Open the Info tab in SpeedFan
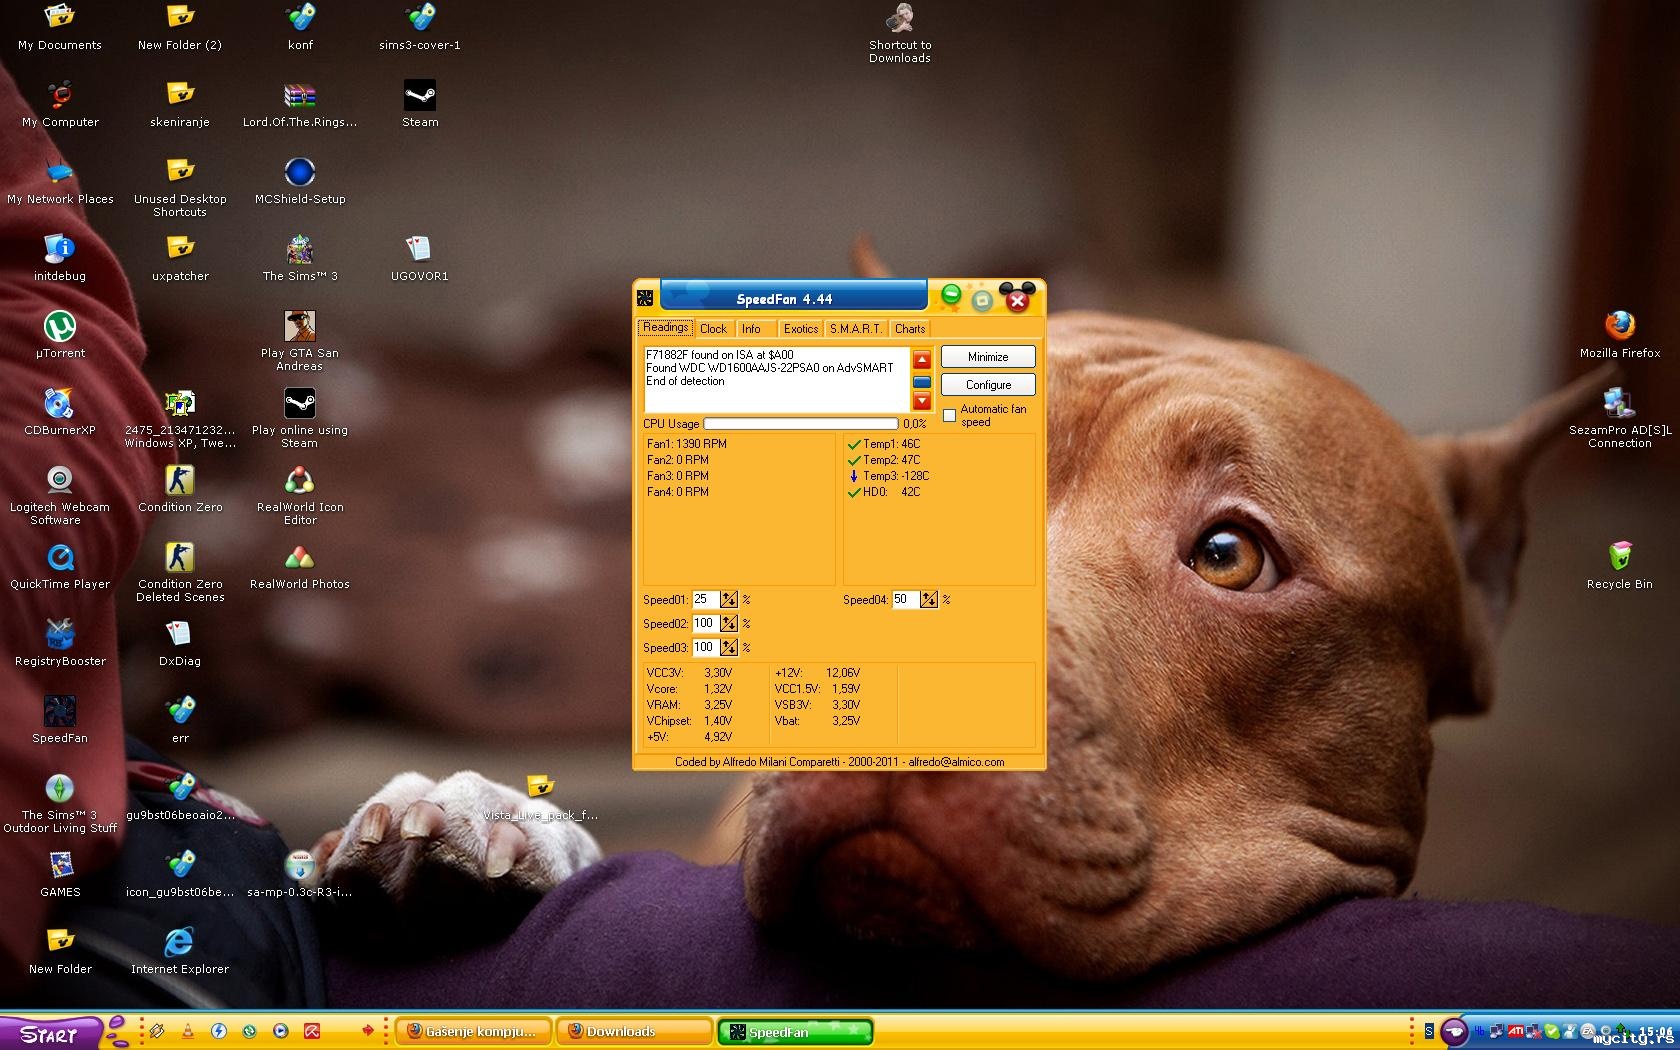Viewport: 1680px width, 1050px height. click(751, 329)
